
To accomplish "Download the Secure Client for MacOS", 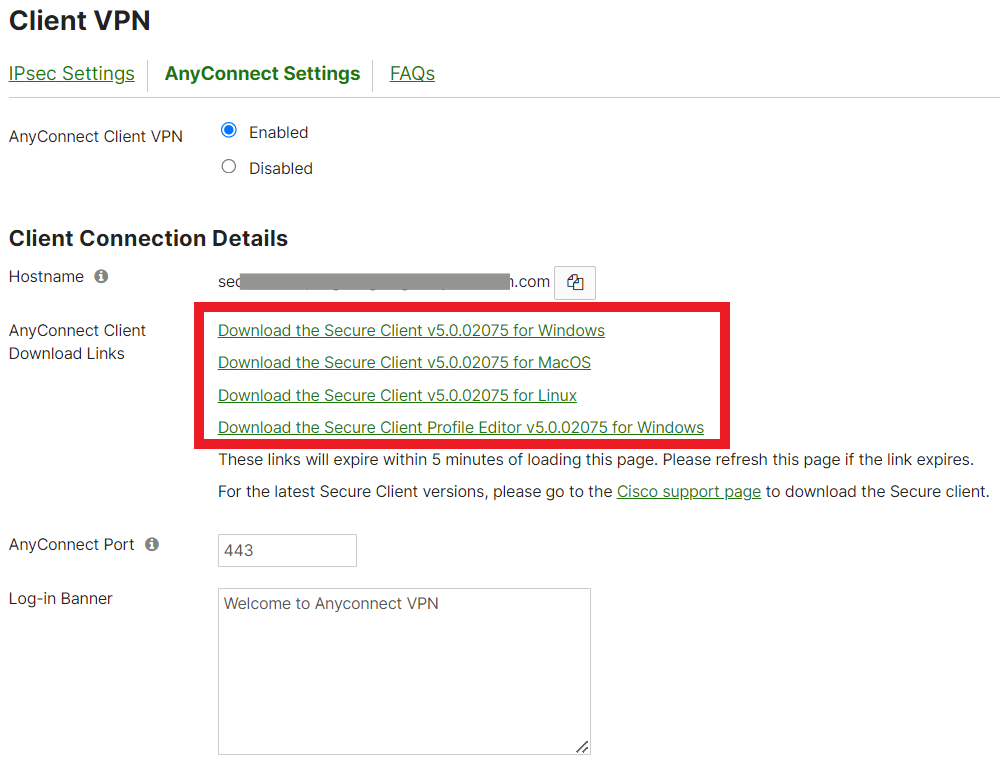I will (404, 363).
